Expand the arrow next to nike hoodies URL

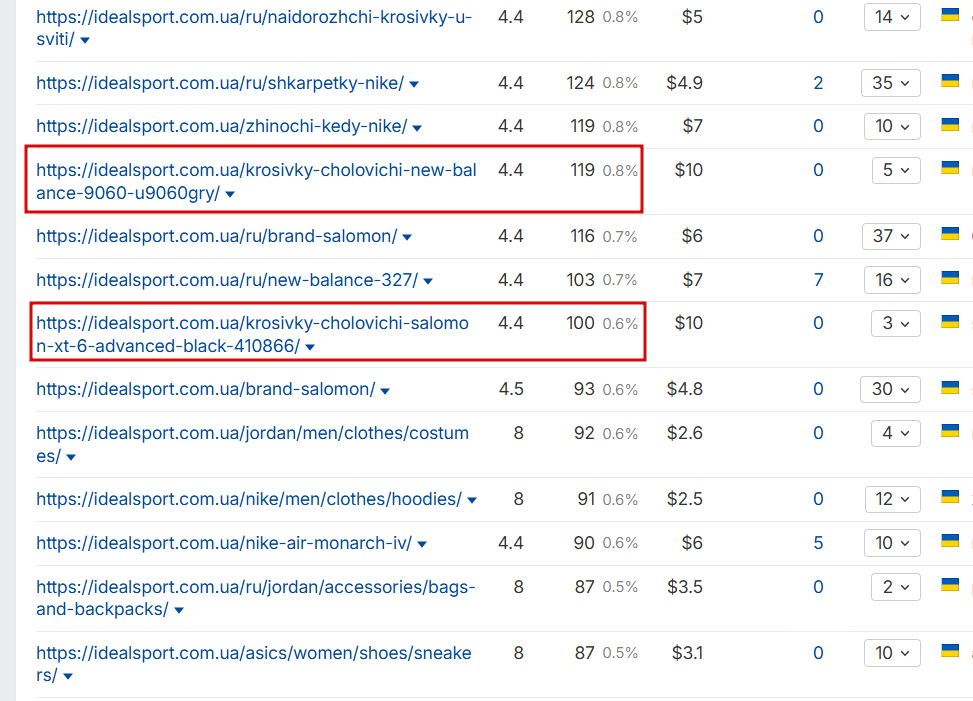pyautogui.click(x=472, y=501)
